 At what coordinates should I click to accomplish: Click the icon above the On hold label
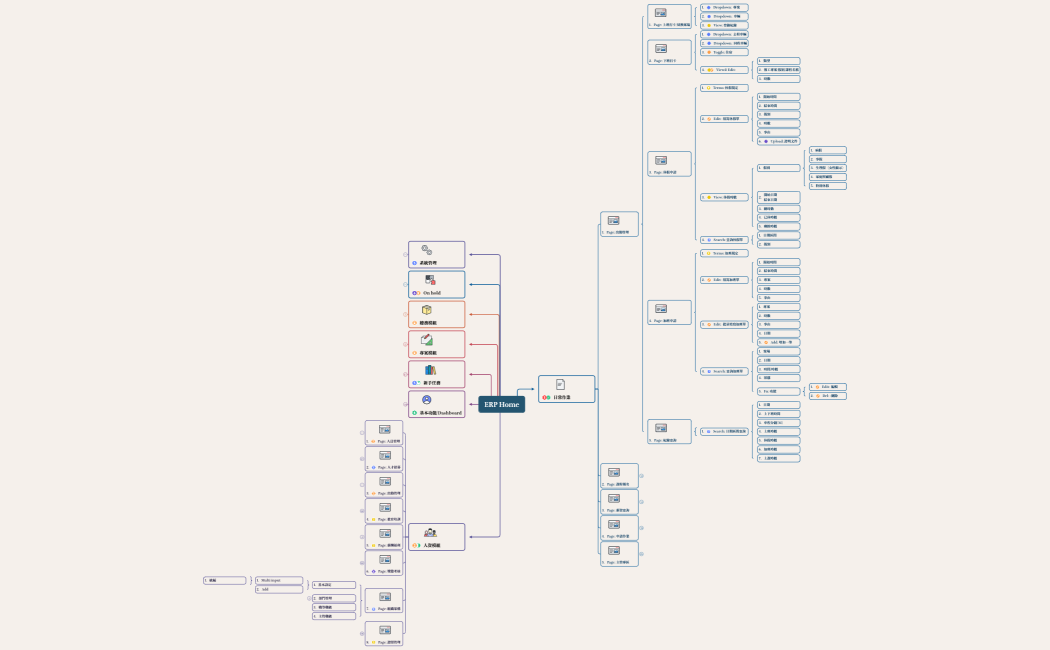(x=430, y=280)
